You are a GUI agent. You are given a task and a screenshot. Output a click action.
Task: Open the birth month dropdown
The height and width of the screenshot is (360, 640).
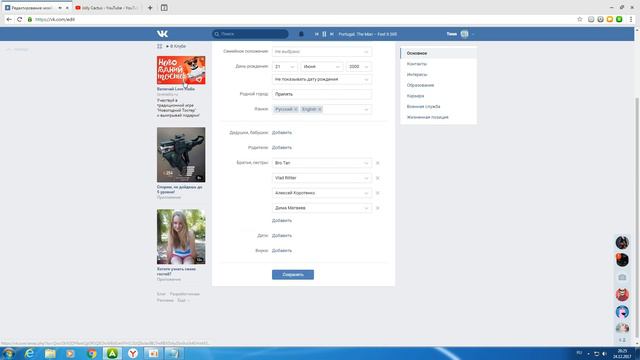pos(322,67)
